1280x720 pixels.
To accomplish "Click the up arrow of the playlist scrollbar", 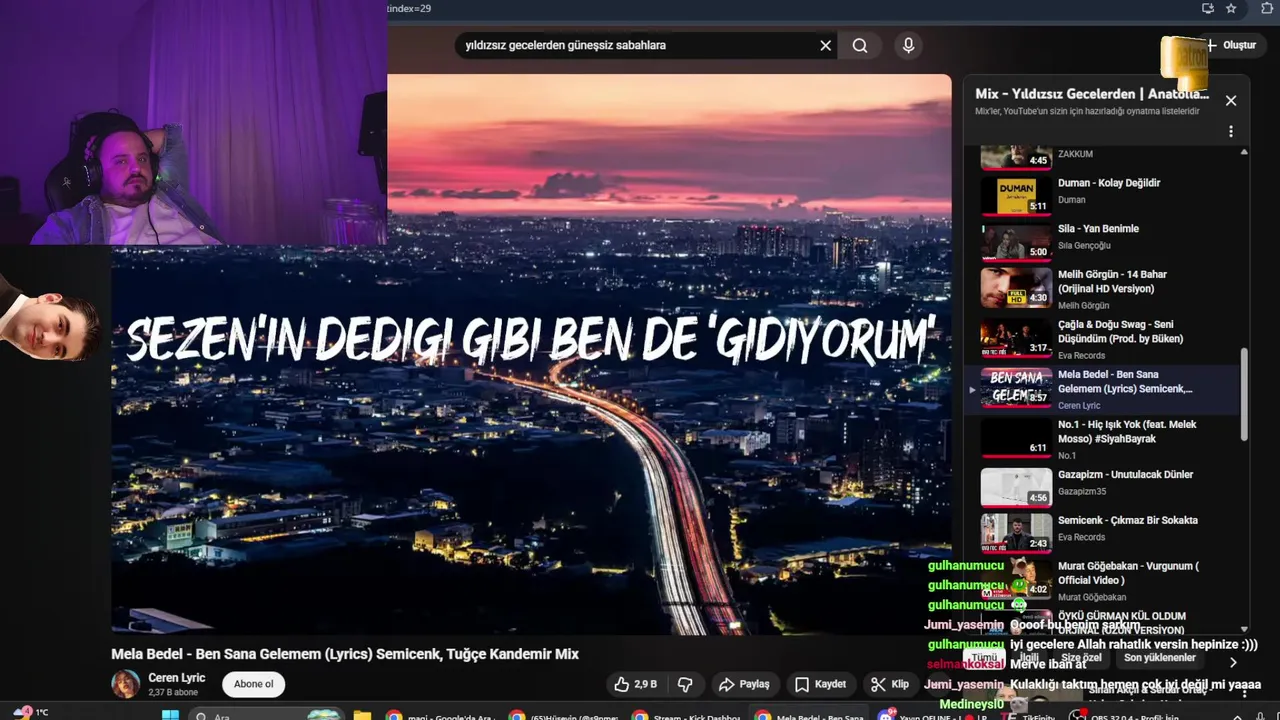I will click(1244, 152).
